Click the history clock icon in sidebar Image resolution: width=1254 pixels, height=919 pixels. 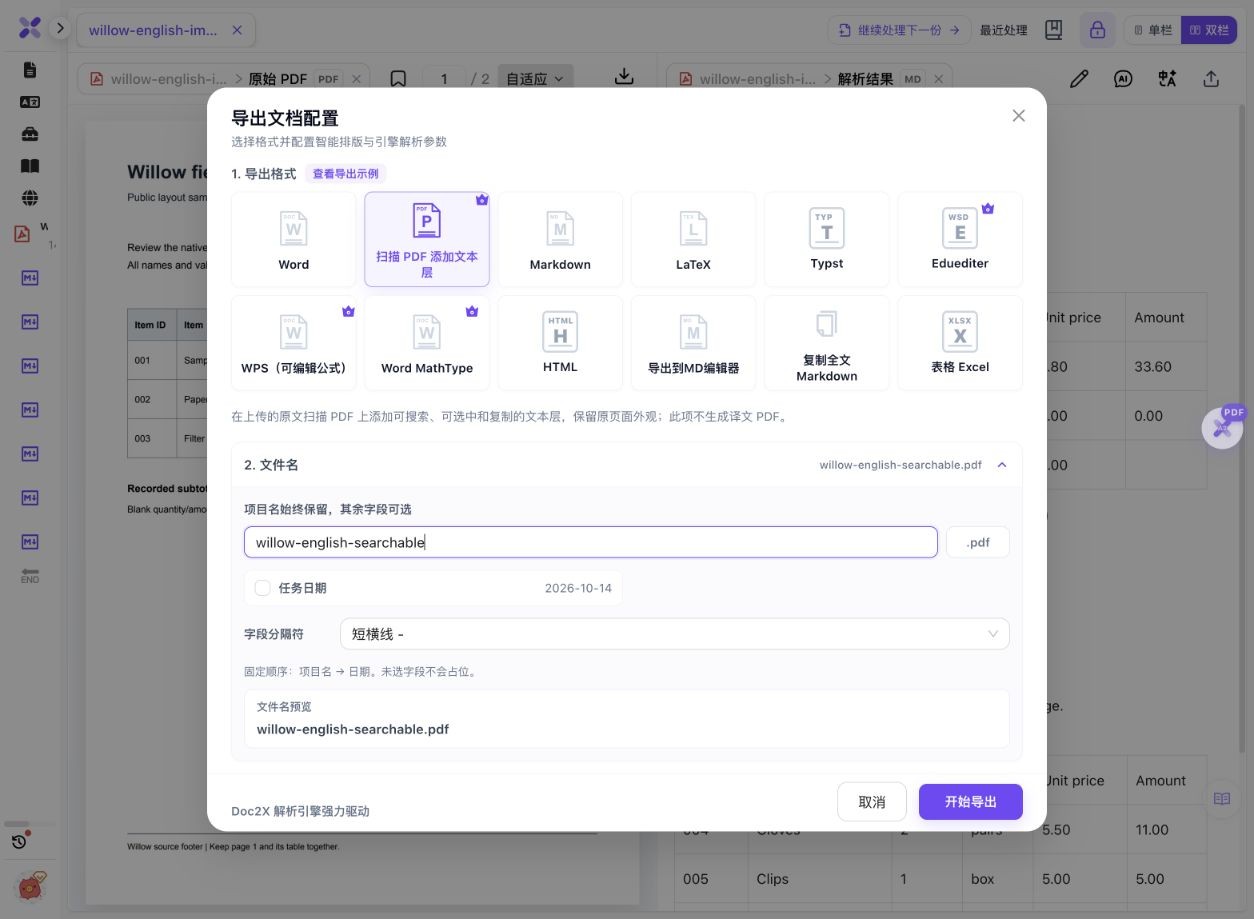[x=19, y=841]
